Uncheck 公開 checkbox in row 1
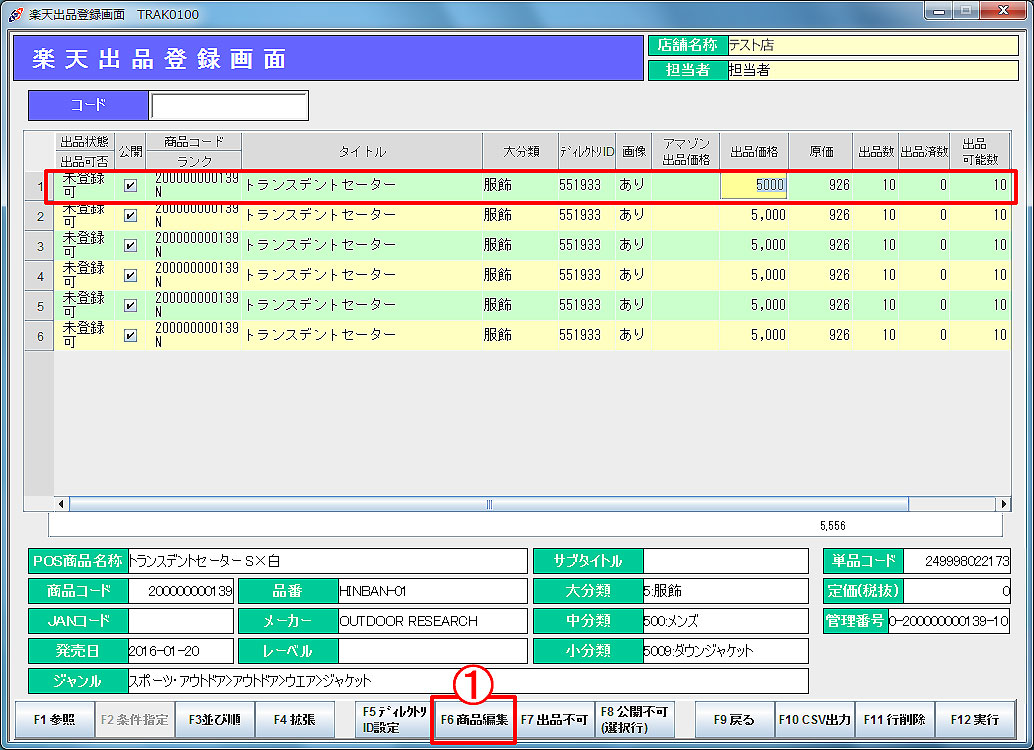The height and width of the screenshot is (750, 1034). click(130, 186)
